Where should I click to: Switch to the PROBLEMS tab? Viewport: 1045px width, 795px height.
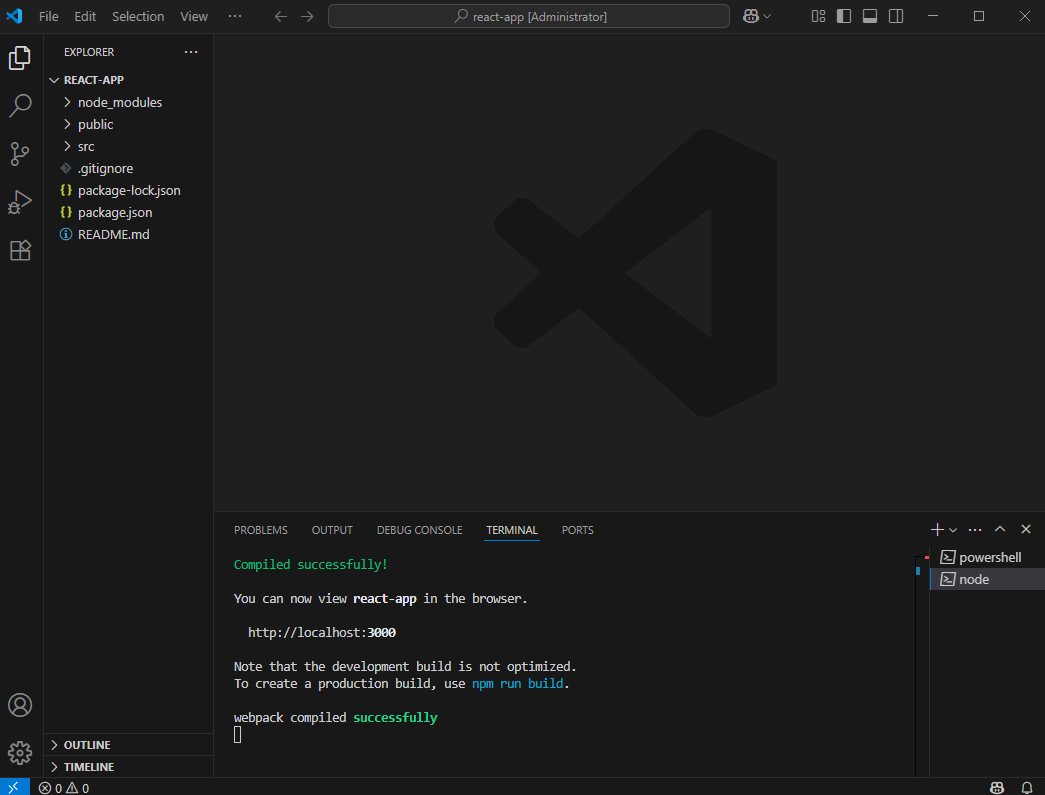261,530
